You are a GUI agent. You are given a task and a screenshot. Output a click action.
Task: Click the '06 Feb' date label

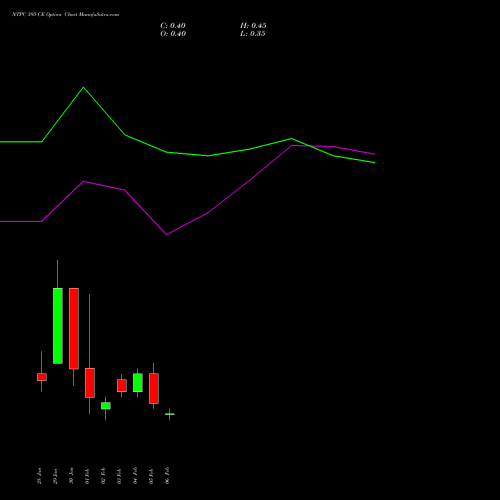[167, 476]
